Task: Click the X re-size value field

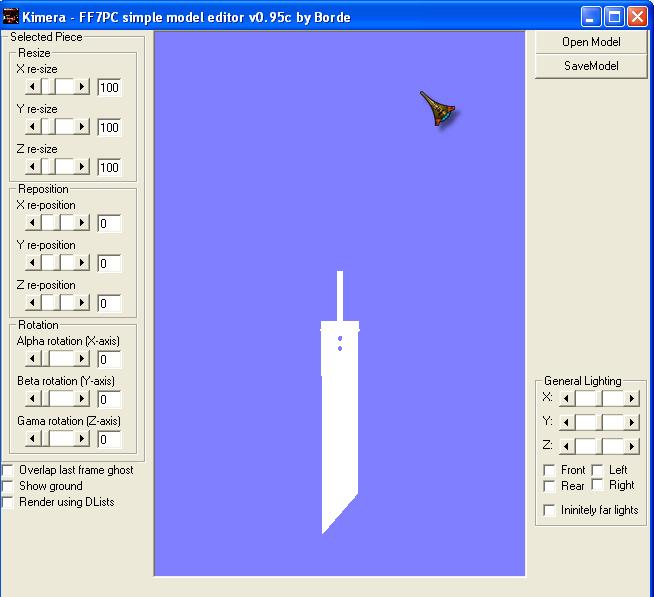Action: 109,88
